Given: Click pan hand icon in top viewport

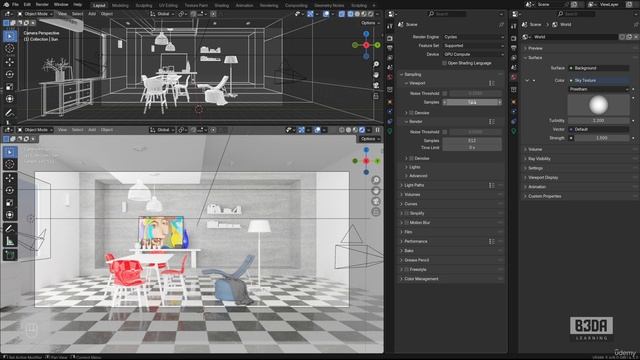Looking at the screenshot, I should tap(376, 75).
